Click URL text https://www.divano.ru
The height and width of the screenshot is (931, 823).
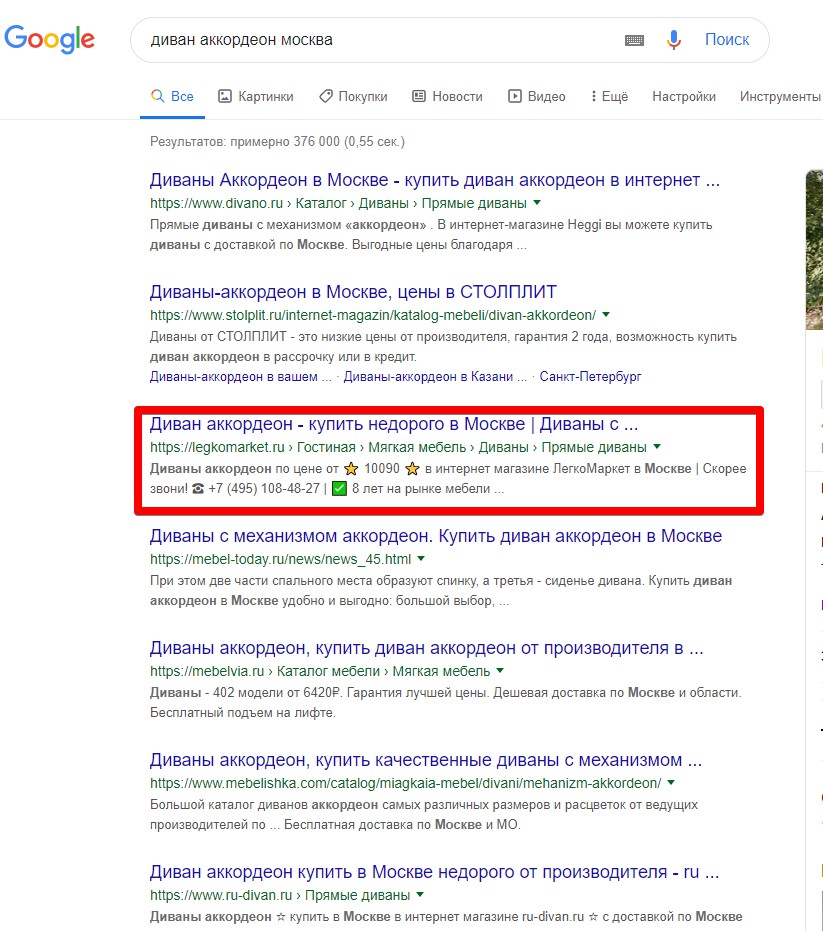[216, 203]
